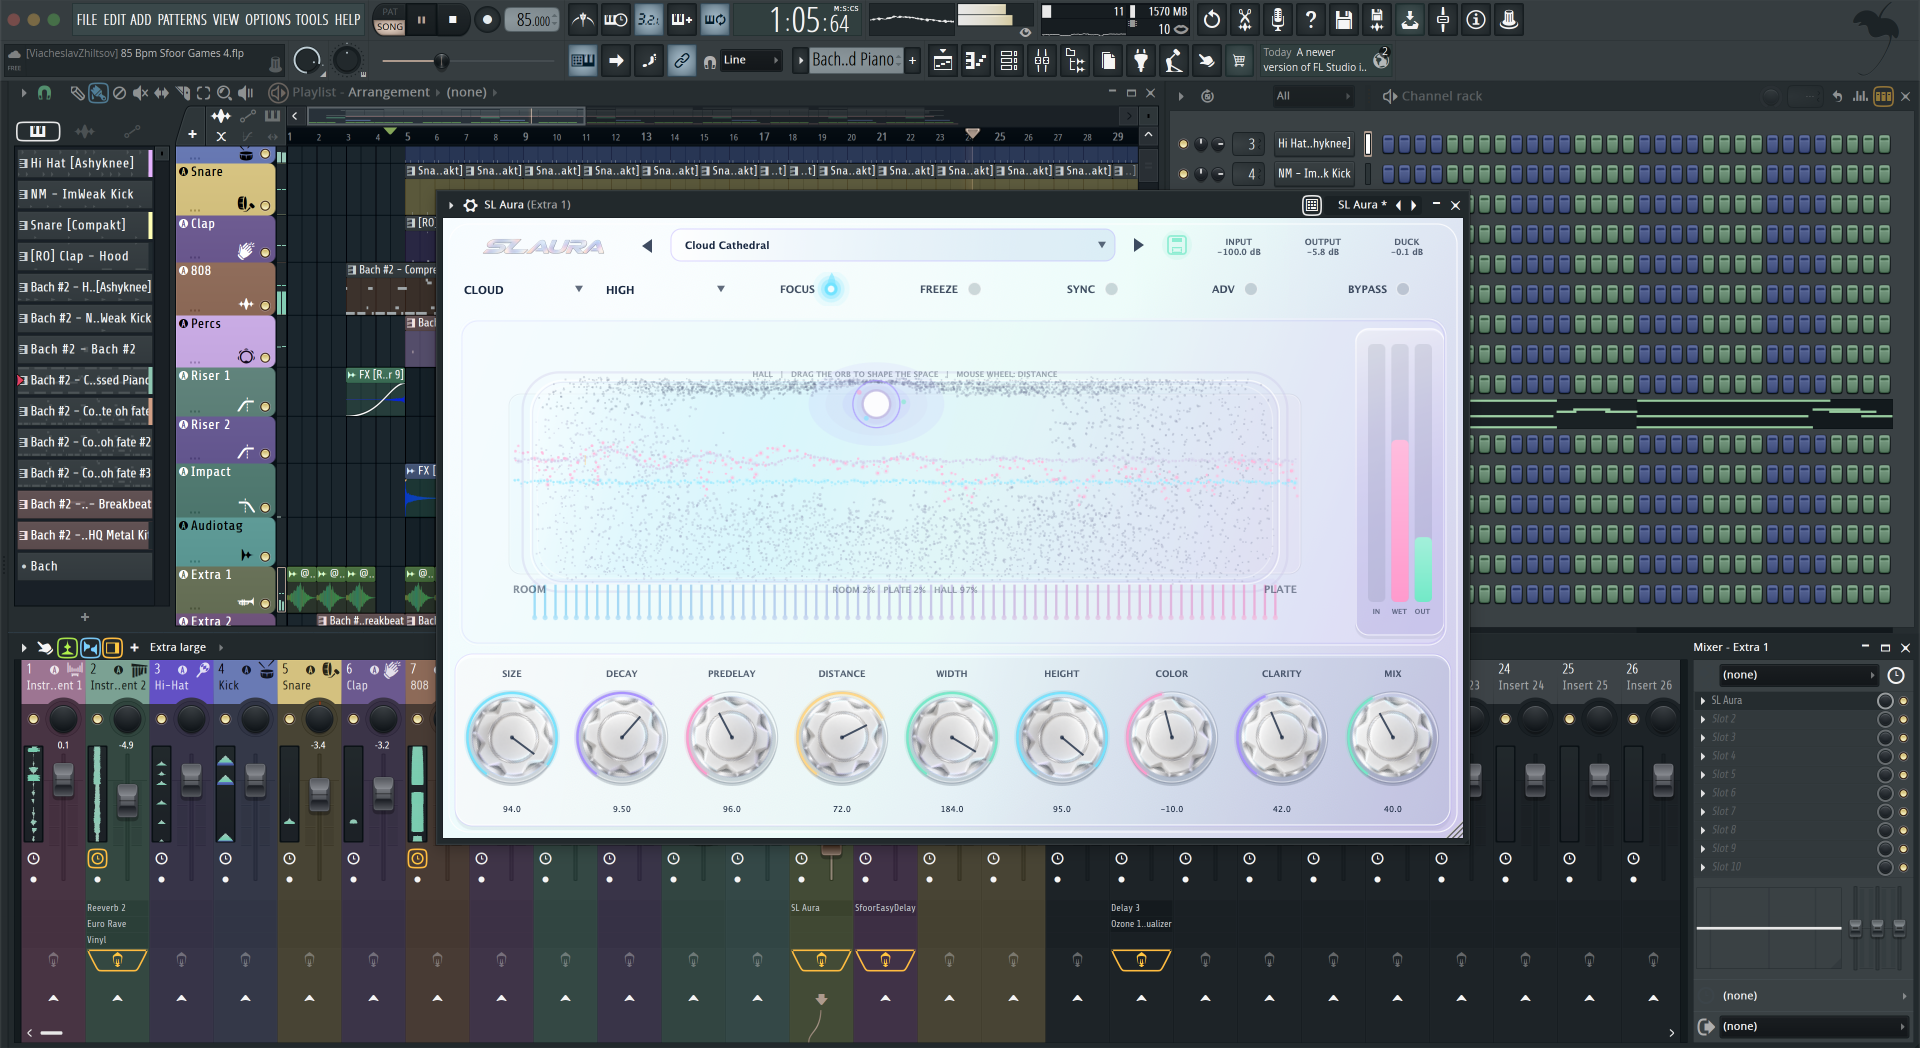Click the record button in transport
Image resolution: width=1920 pixels, height=1048 pixels.
pyautogui.click(x=487, y=19)
